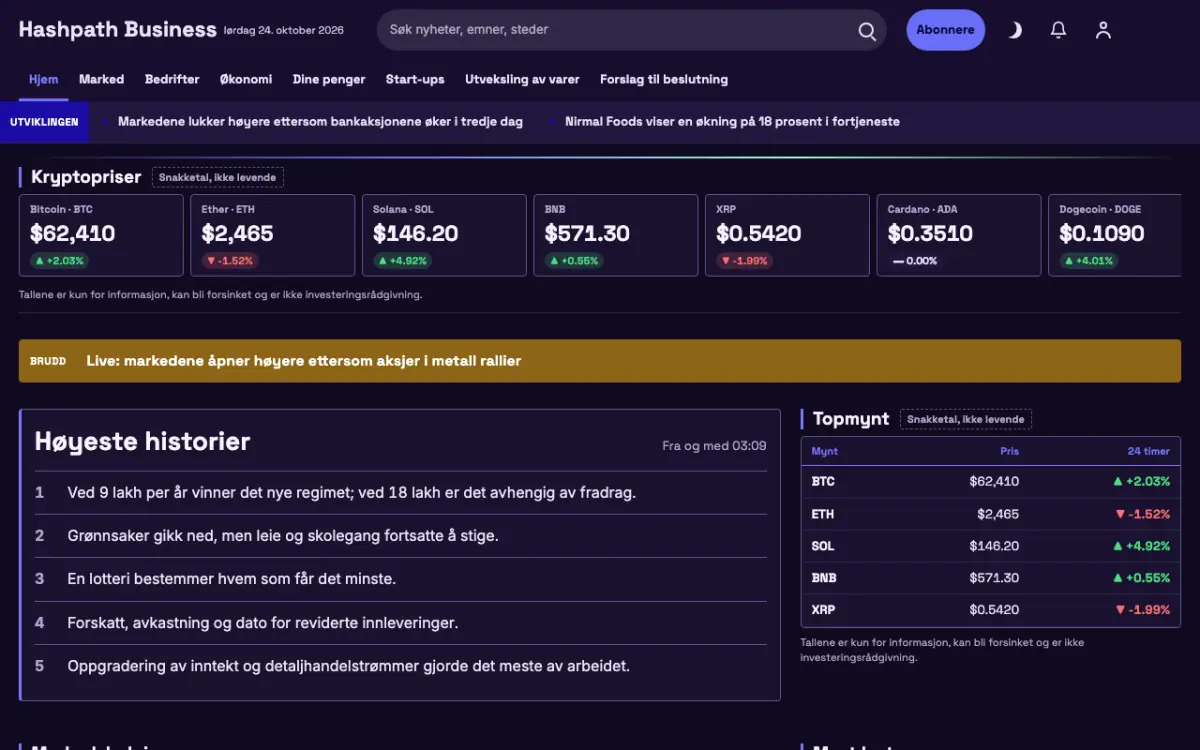
Task: Sort Topmynt table by Pris column
Action: [x=1010, y=451]
